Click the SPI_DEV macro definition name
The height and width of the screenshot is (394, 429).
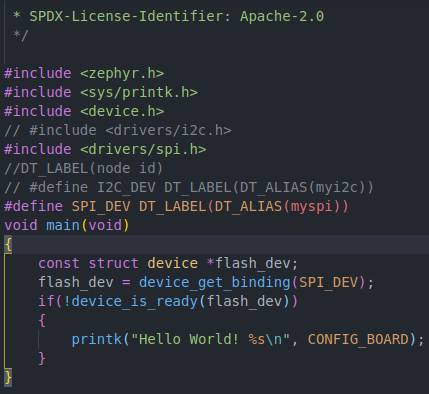(101, 206)
